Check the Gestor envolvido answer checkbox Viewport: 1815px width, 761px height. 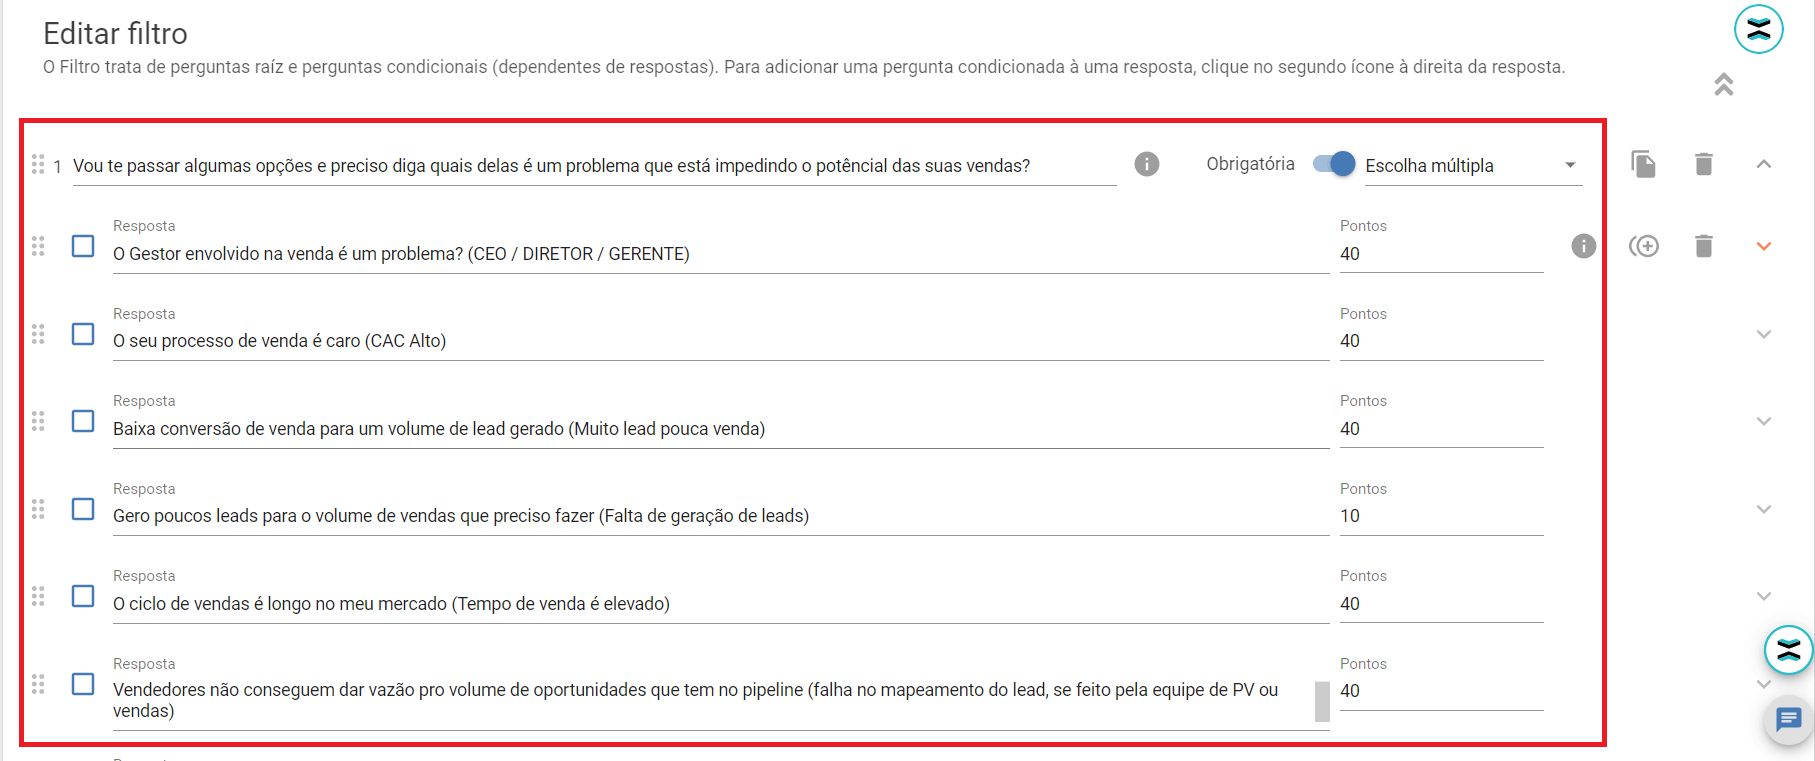(83, 246)
